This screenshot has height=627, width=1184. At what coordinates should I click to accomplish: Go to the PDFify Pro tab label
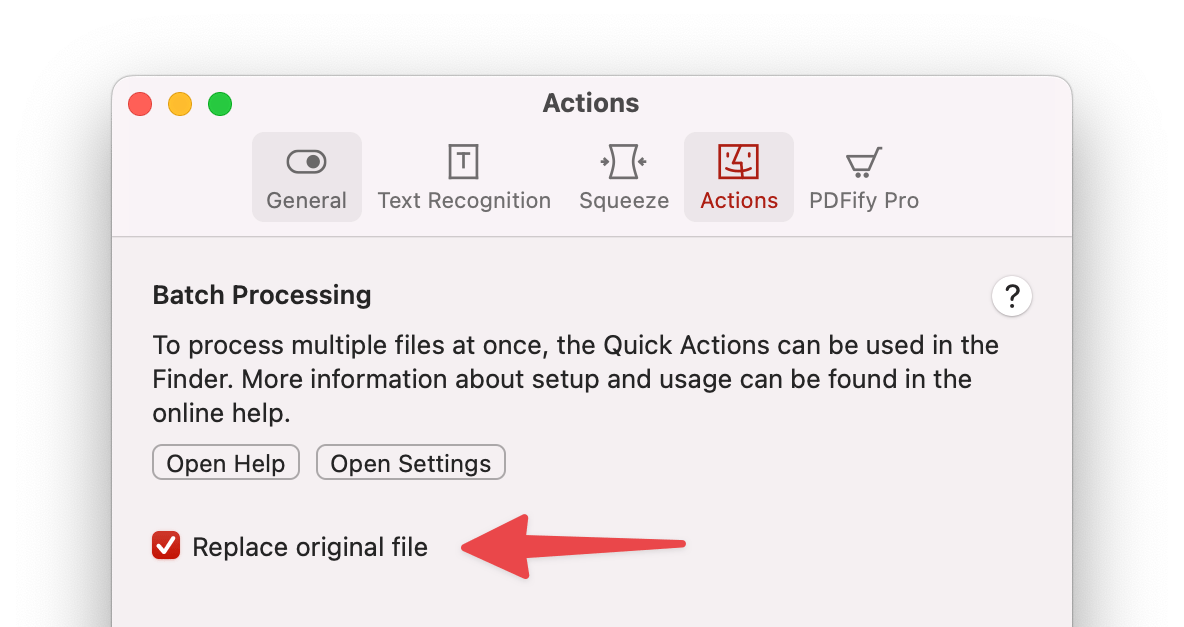pyautogui.click(x=863, y=200)
